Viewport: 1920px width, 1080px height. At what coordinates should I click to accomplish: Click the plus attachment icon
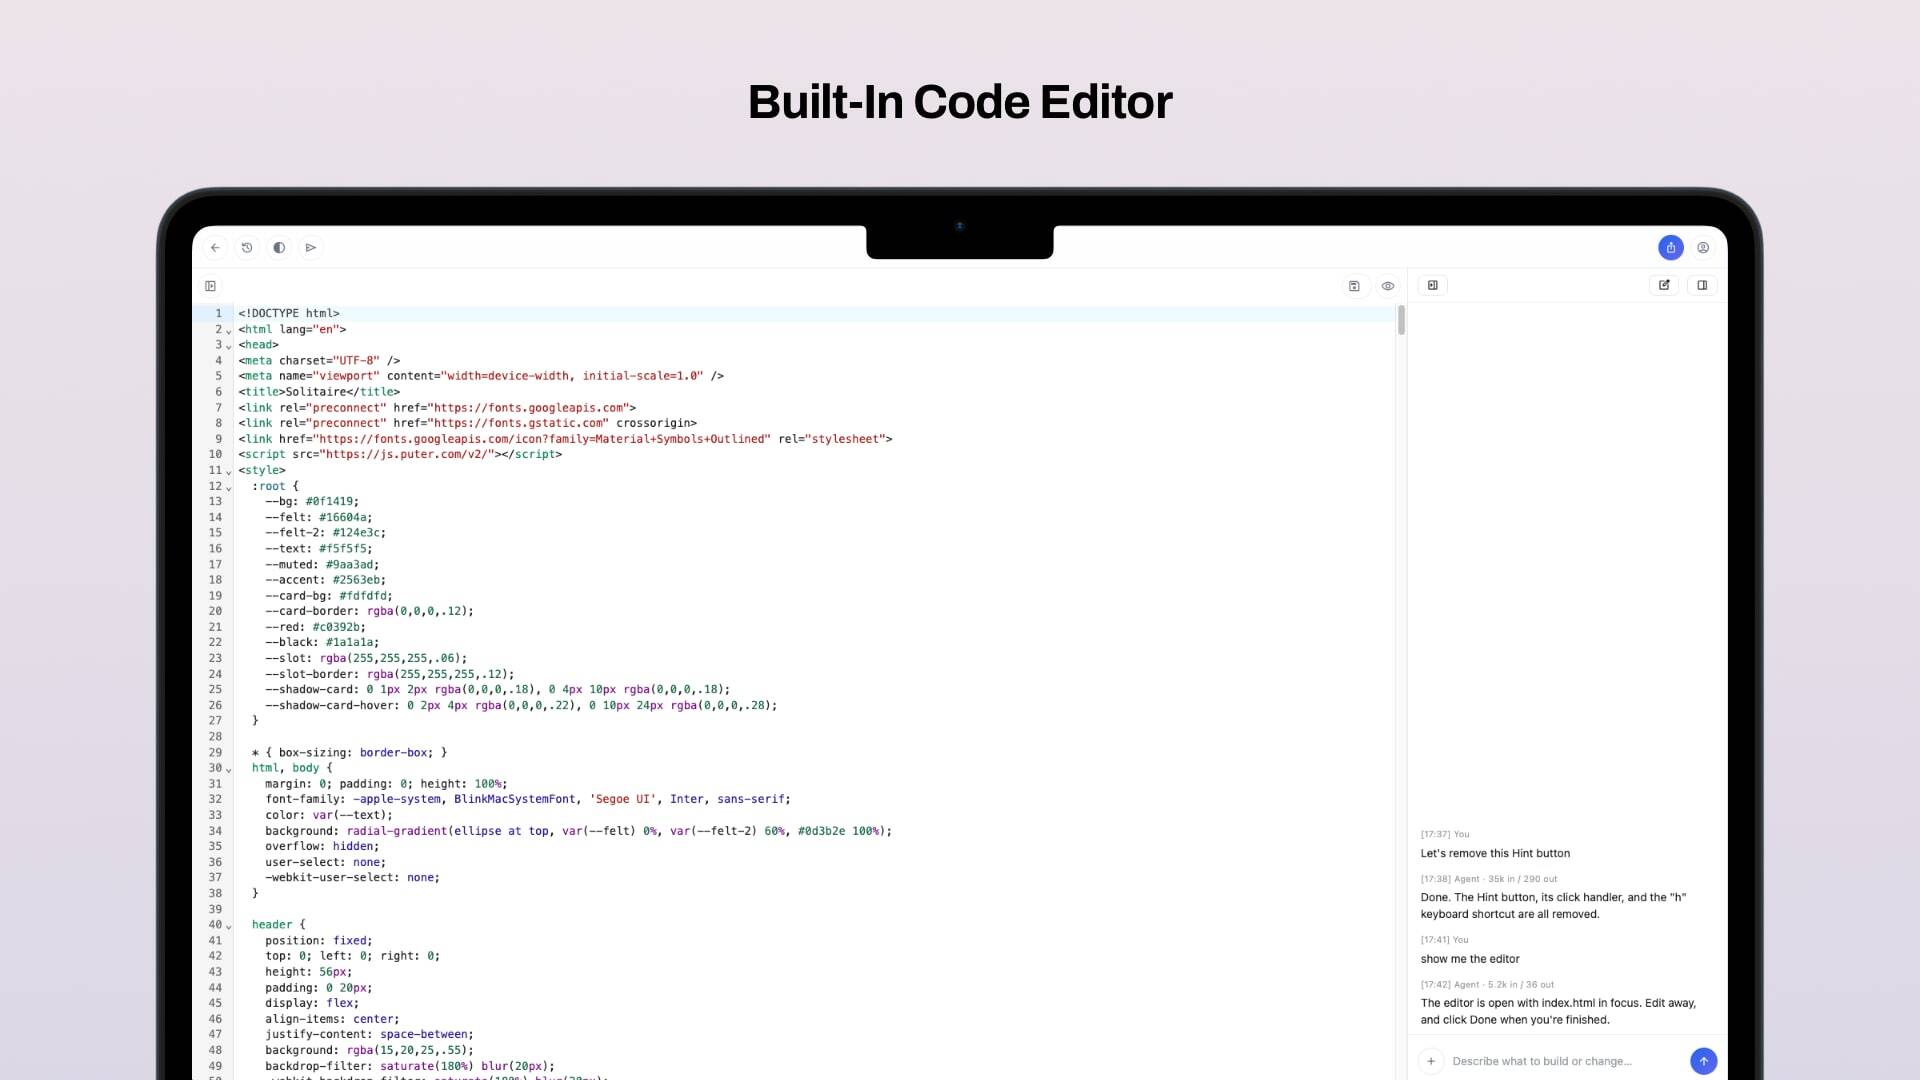click(1431, 1061)
